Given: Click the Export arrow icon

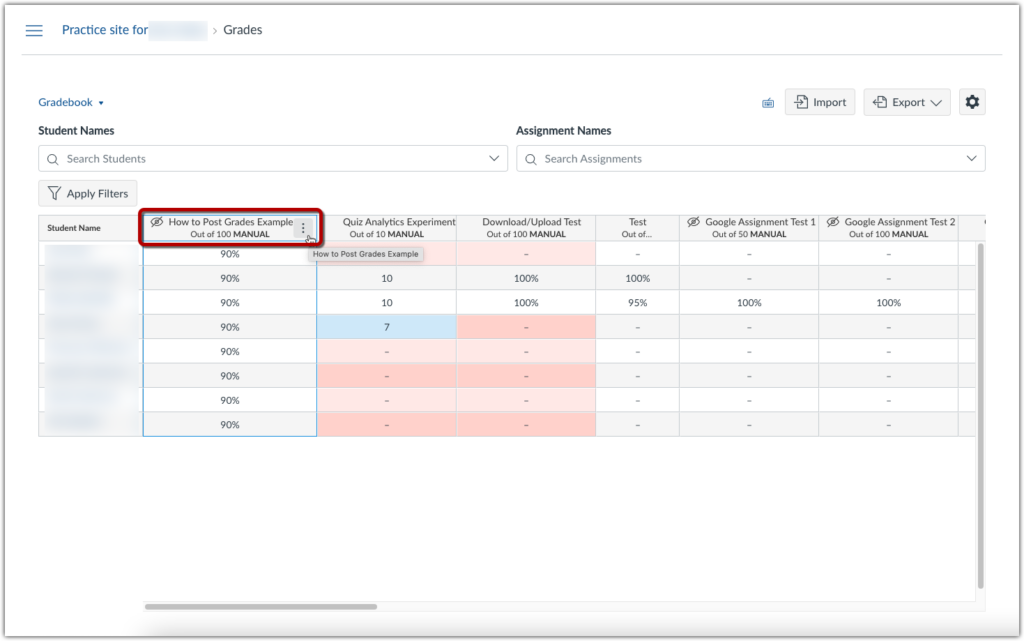Looking at the screenshot, I should click(x=880, y=101).
